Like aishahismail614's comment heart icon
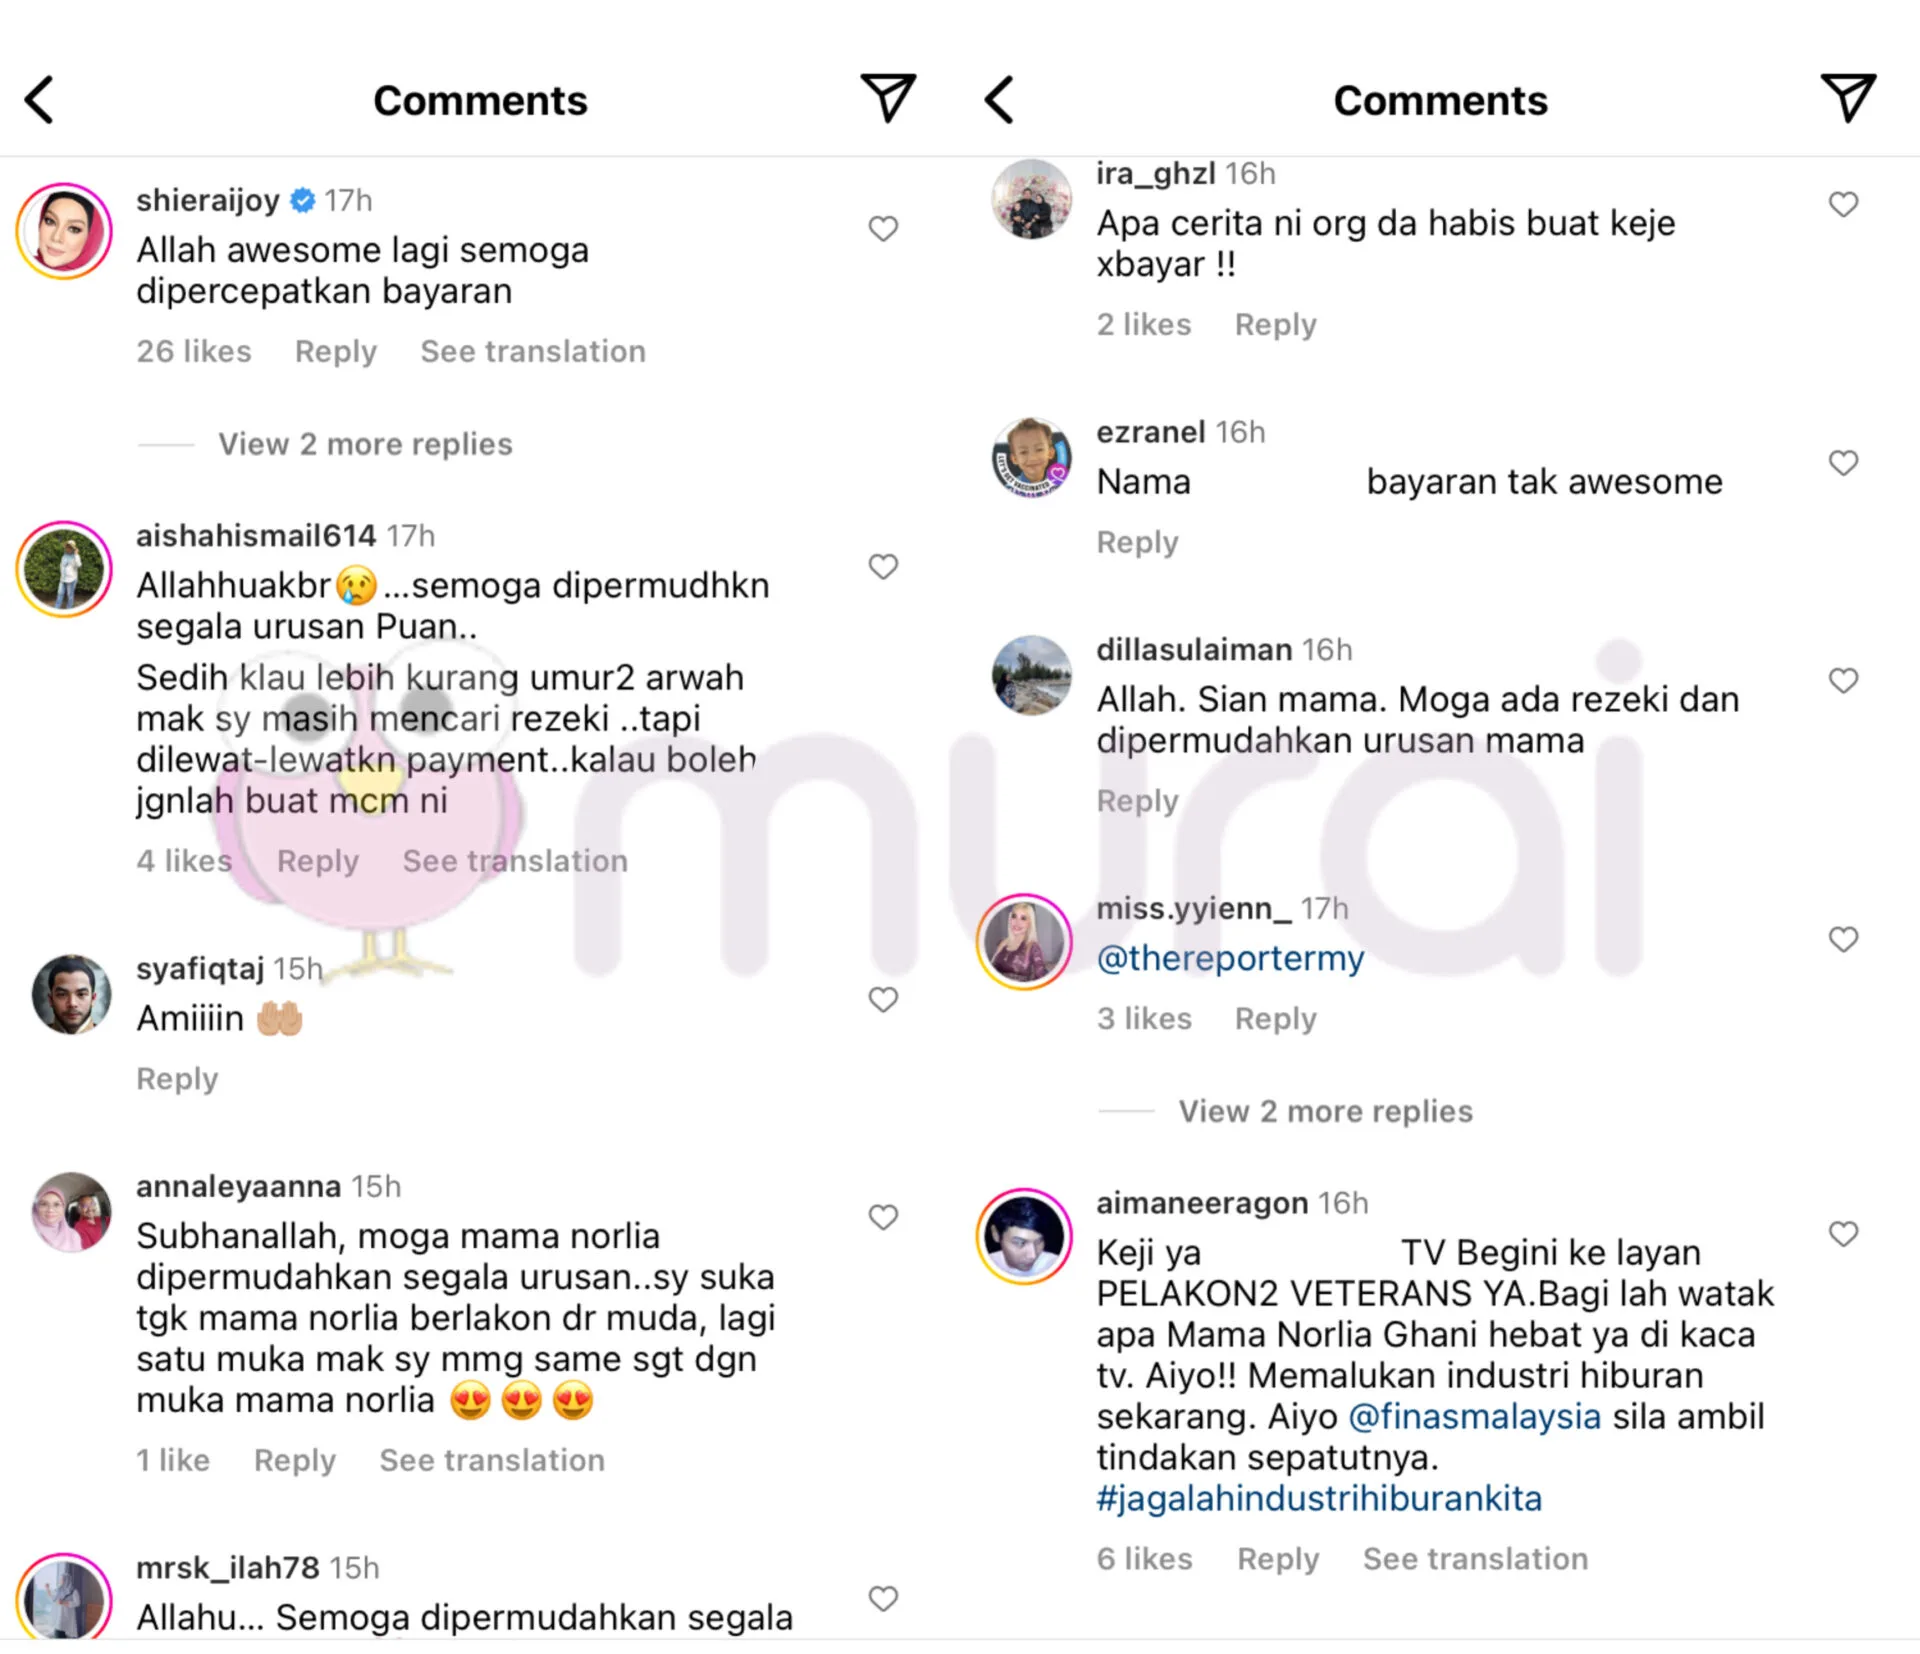This screenshot has height=1654, width=1920. coord(883,567)
